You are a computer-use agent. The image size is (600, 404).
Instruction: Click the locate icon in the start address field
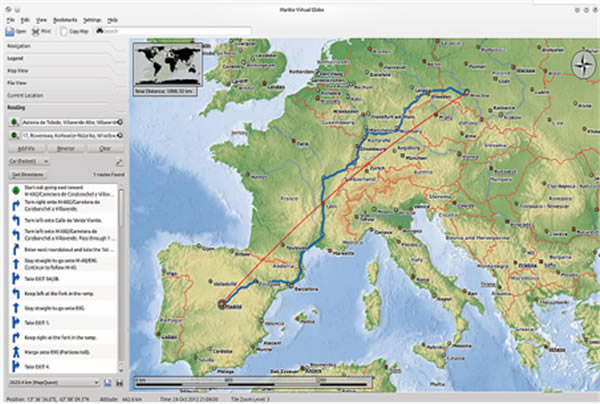tap(120, 122)
